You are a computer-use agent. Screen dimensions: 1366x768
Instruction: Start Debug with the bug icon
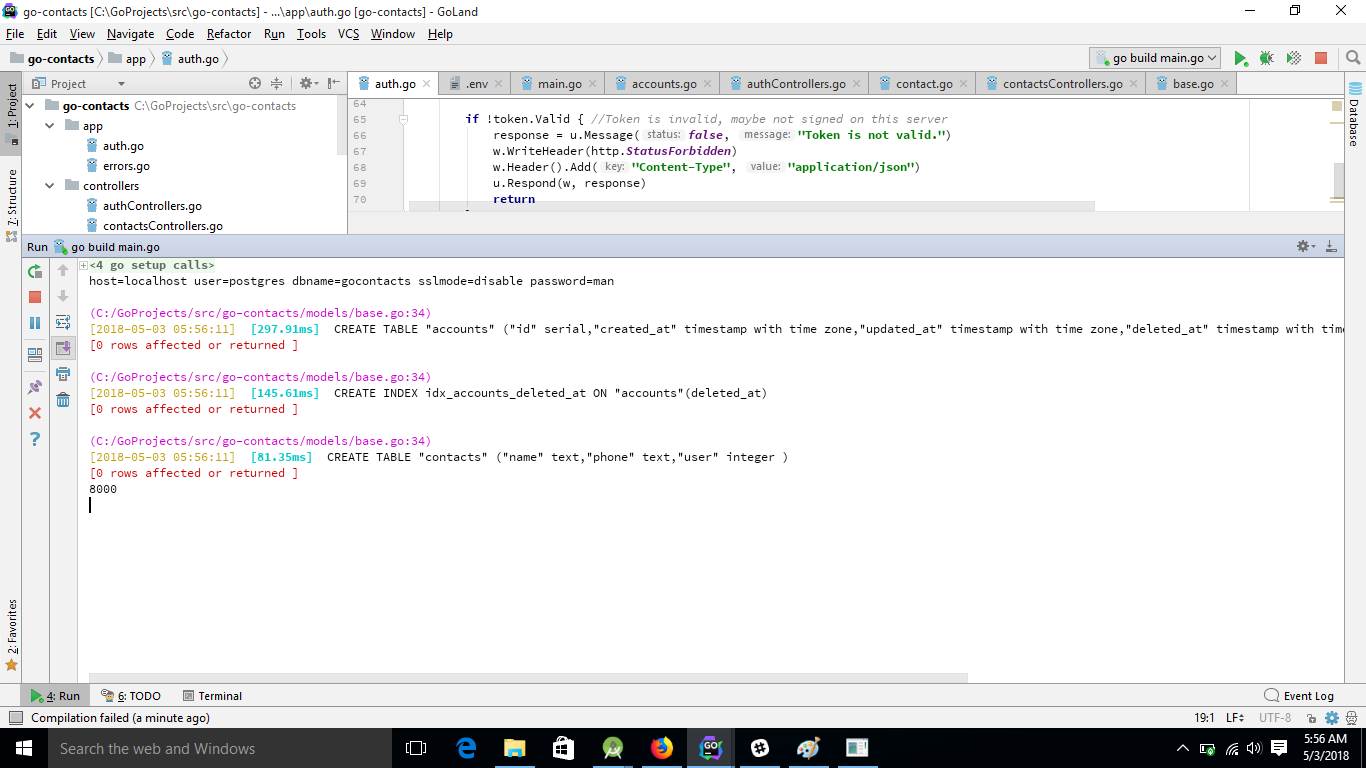[1266, 58]
